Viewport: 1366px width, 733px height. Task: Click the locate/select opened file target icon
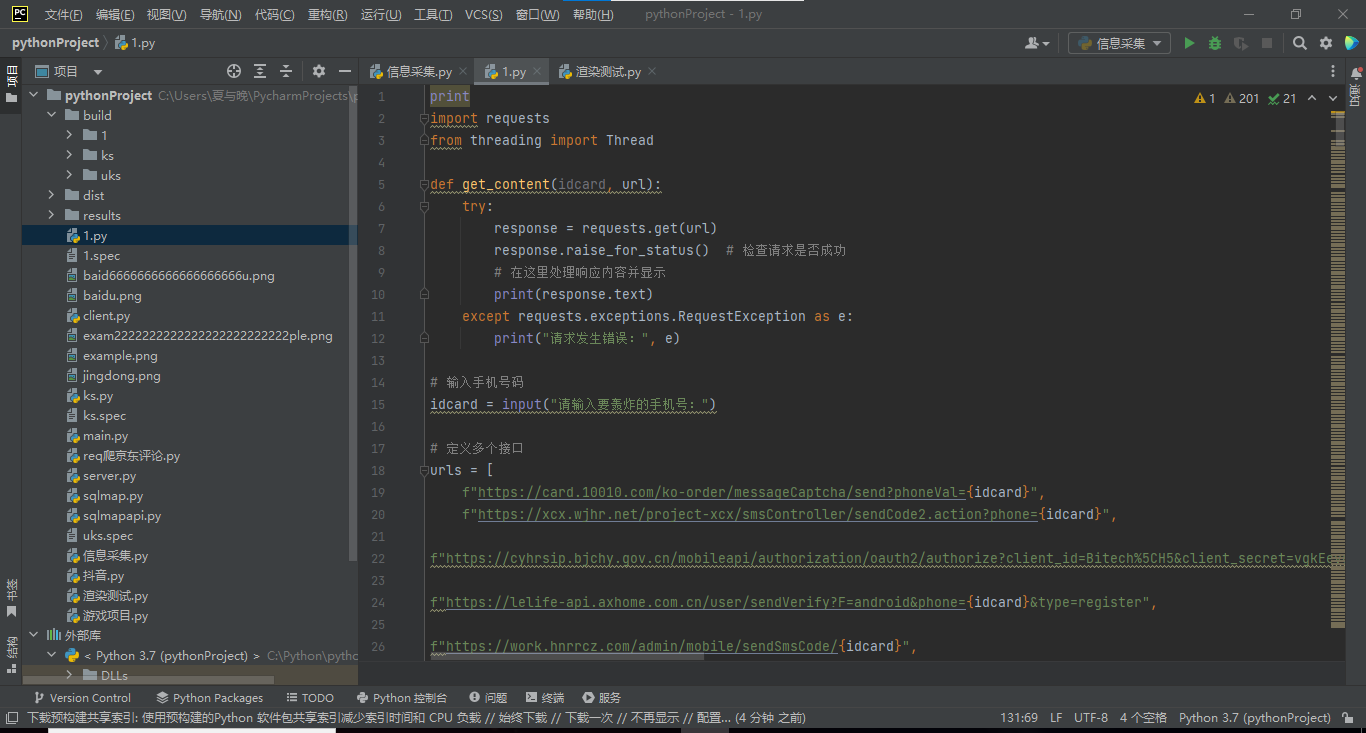[234, 71]
